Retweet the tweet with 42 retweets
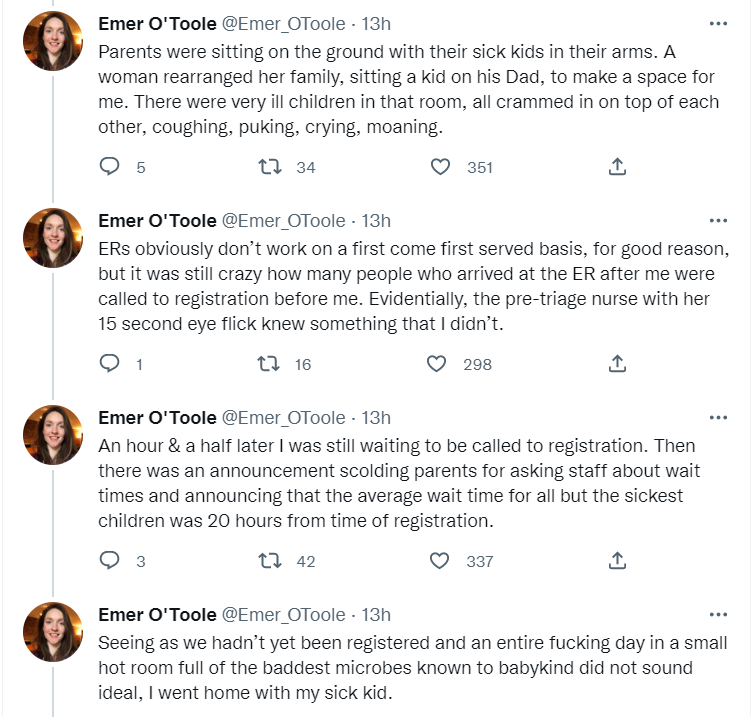Image resolution: width=752 pixels, height=717 pixels. click(x=267, y=561)
